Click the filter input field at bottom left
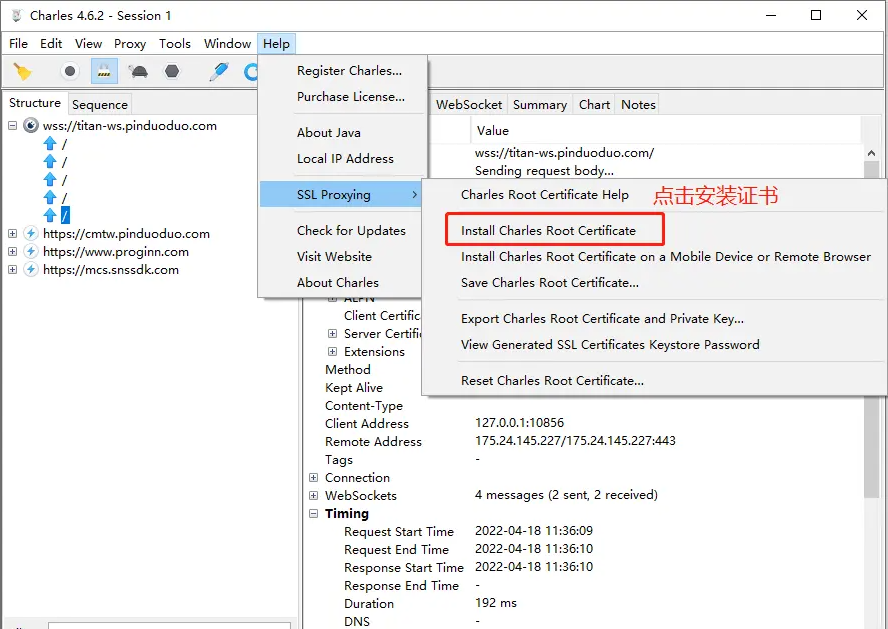The width and height of the screenshot is (888, 629). pyautogui.click(x=169, y=625)
